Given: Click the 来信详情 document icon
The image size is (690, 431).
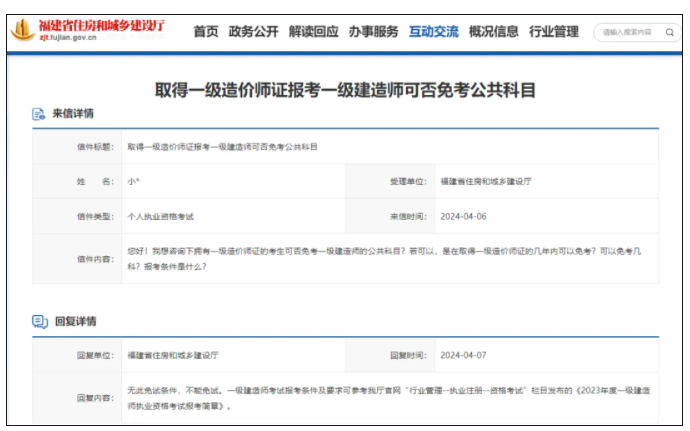Looking at the screenshot, I should click(x=39, y=114).
